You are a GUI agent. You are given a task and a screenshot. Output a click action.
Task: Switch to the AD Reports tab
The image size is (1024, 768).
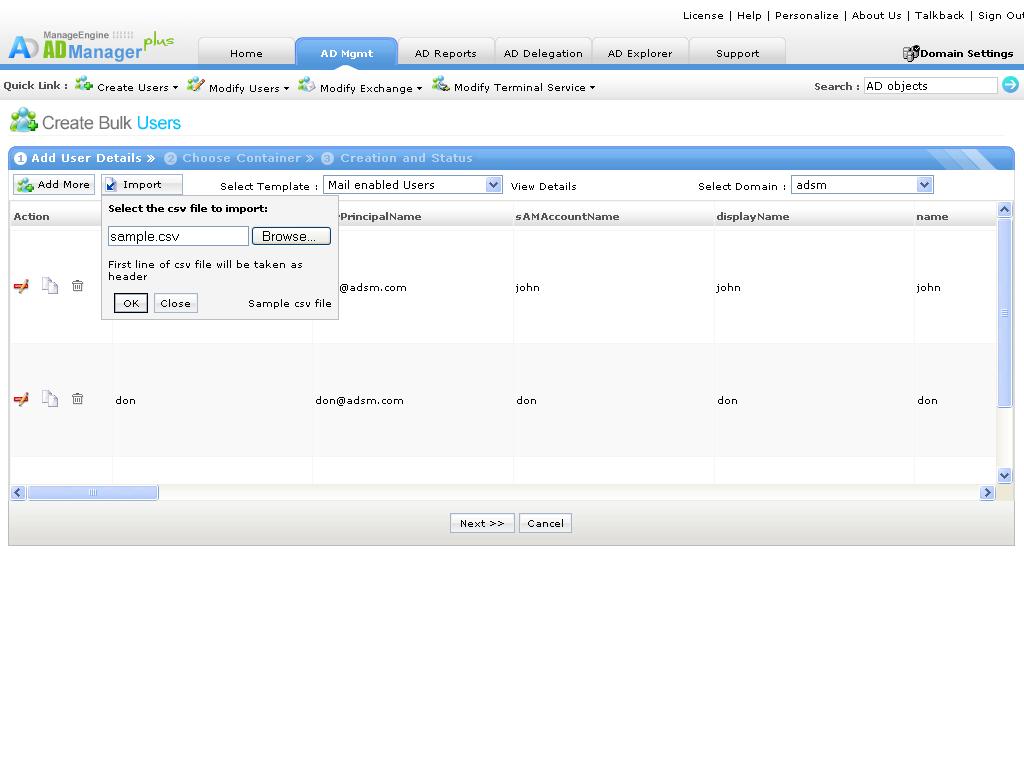(x=445, y=52)
